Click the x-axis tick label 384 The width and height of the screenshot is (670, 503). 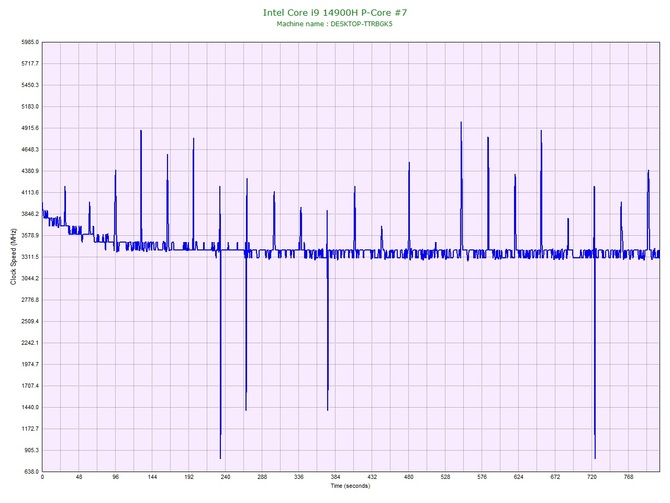point(336,477)
